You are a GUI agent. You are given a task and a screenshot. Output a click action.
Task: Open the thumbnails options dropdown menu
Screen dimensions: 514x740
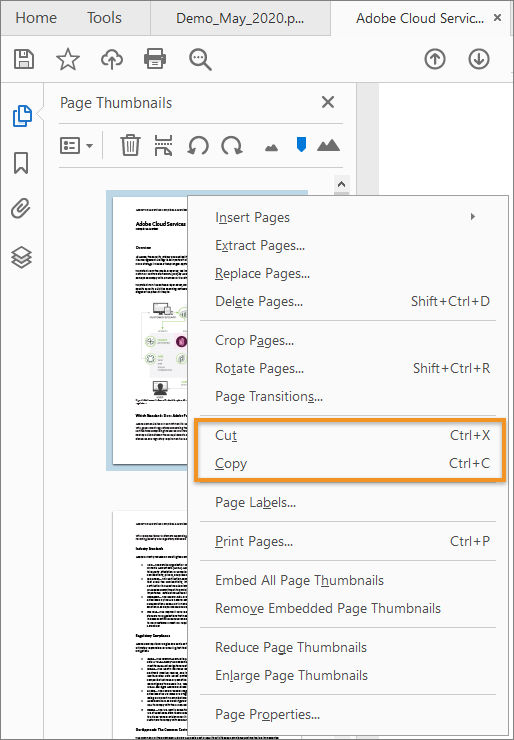(76, 145)
